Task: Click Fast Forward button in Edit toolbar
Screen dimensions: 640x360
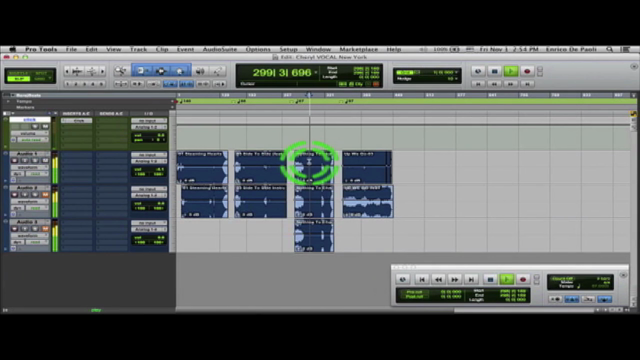Action: (x=511, y=84)
